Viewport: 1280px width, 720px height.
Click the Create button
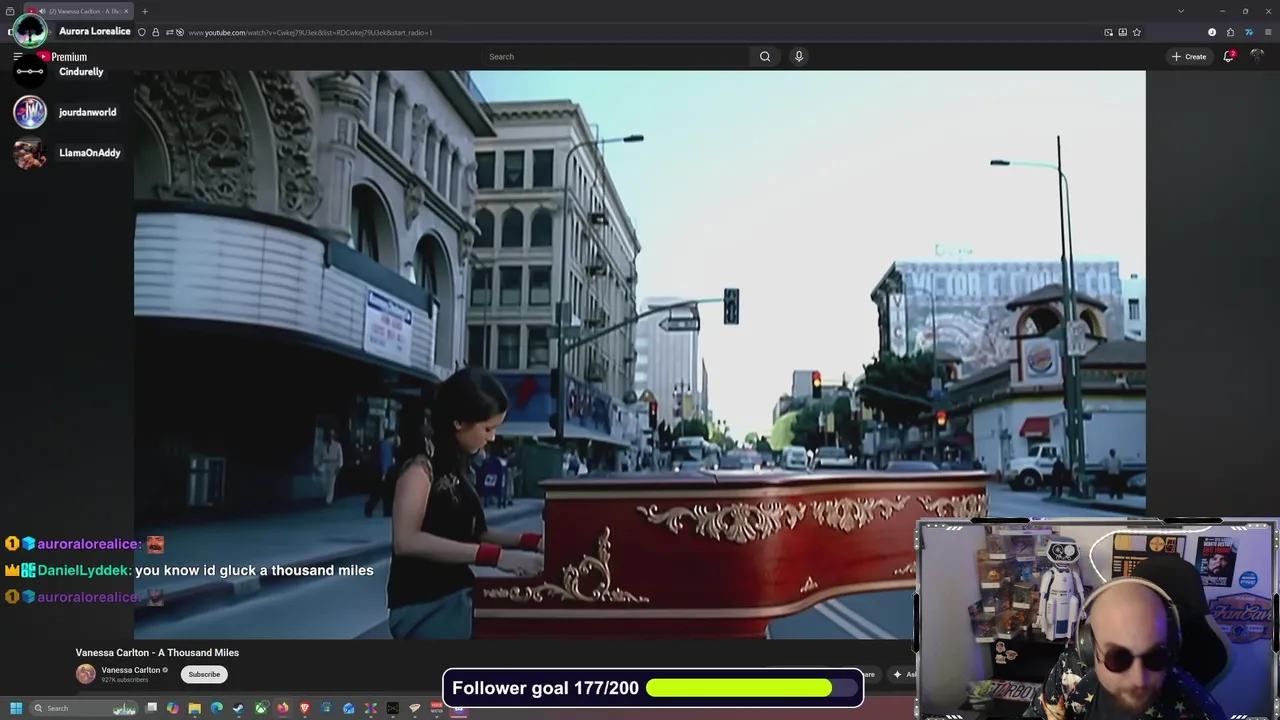tap(1189, 57)
